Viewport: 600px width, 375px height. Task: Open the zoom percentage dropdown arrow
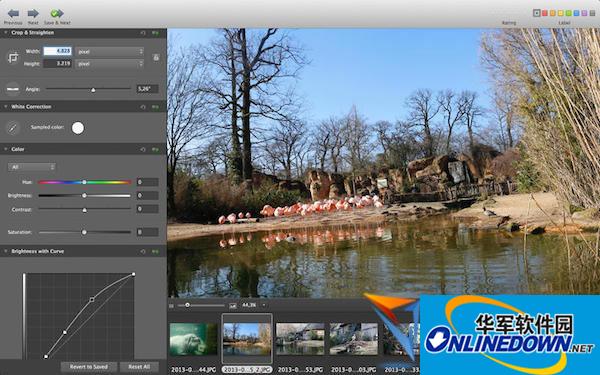click(x=263, y=305)
